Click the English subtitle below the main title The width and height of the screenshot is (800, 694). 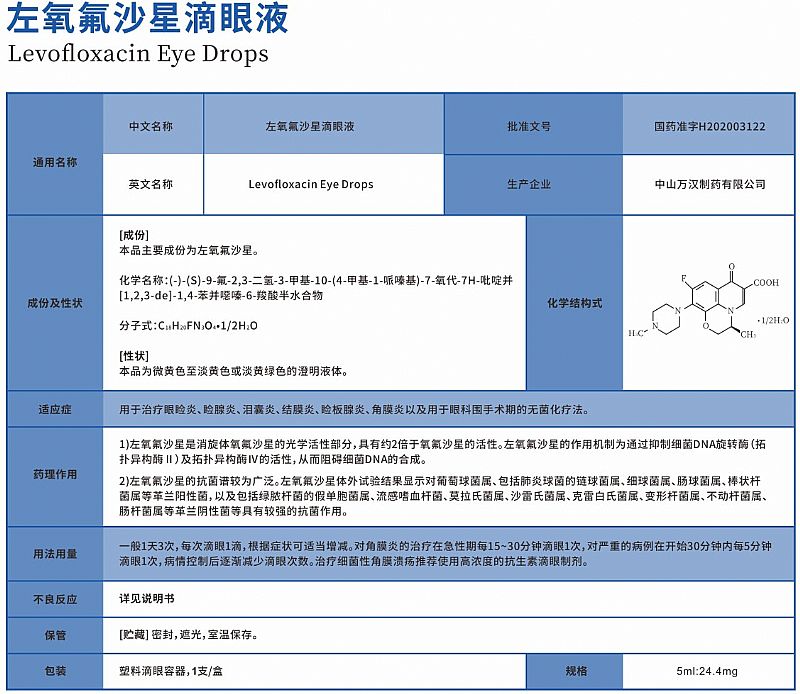point(138,53)
